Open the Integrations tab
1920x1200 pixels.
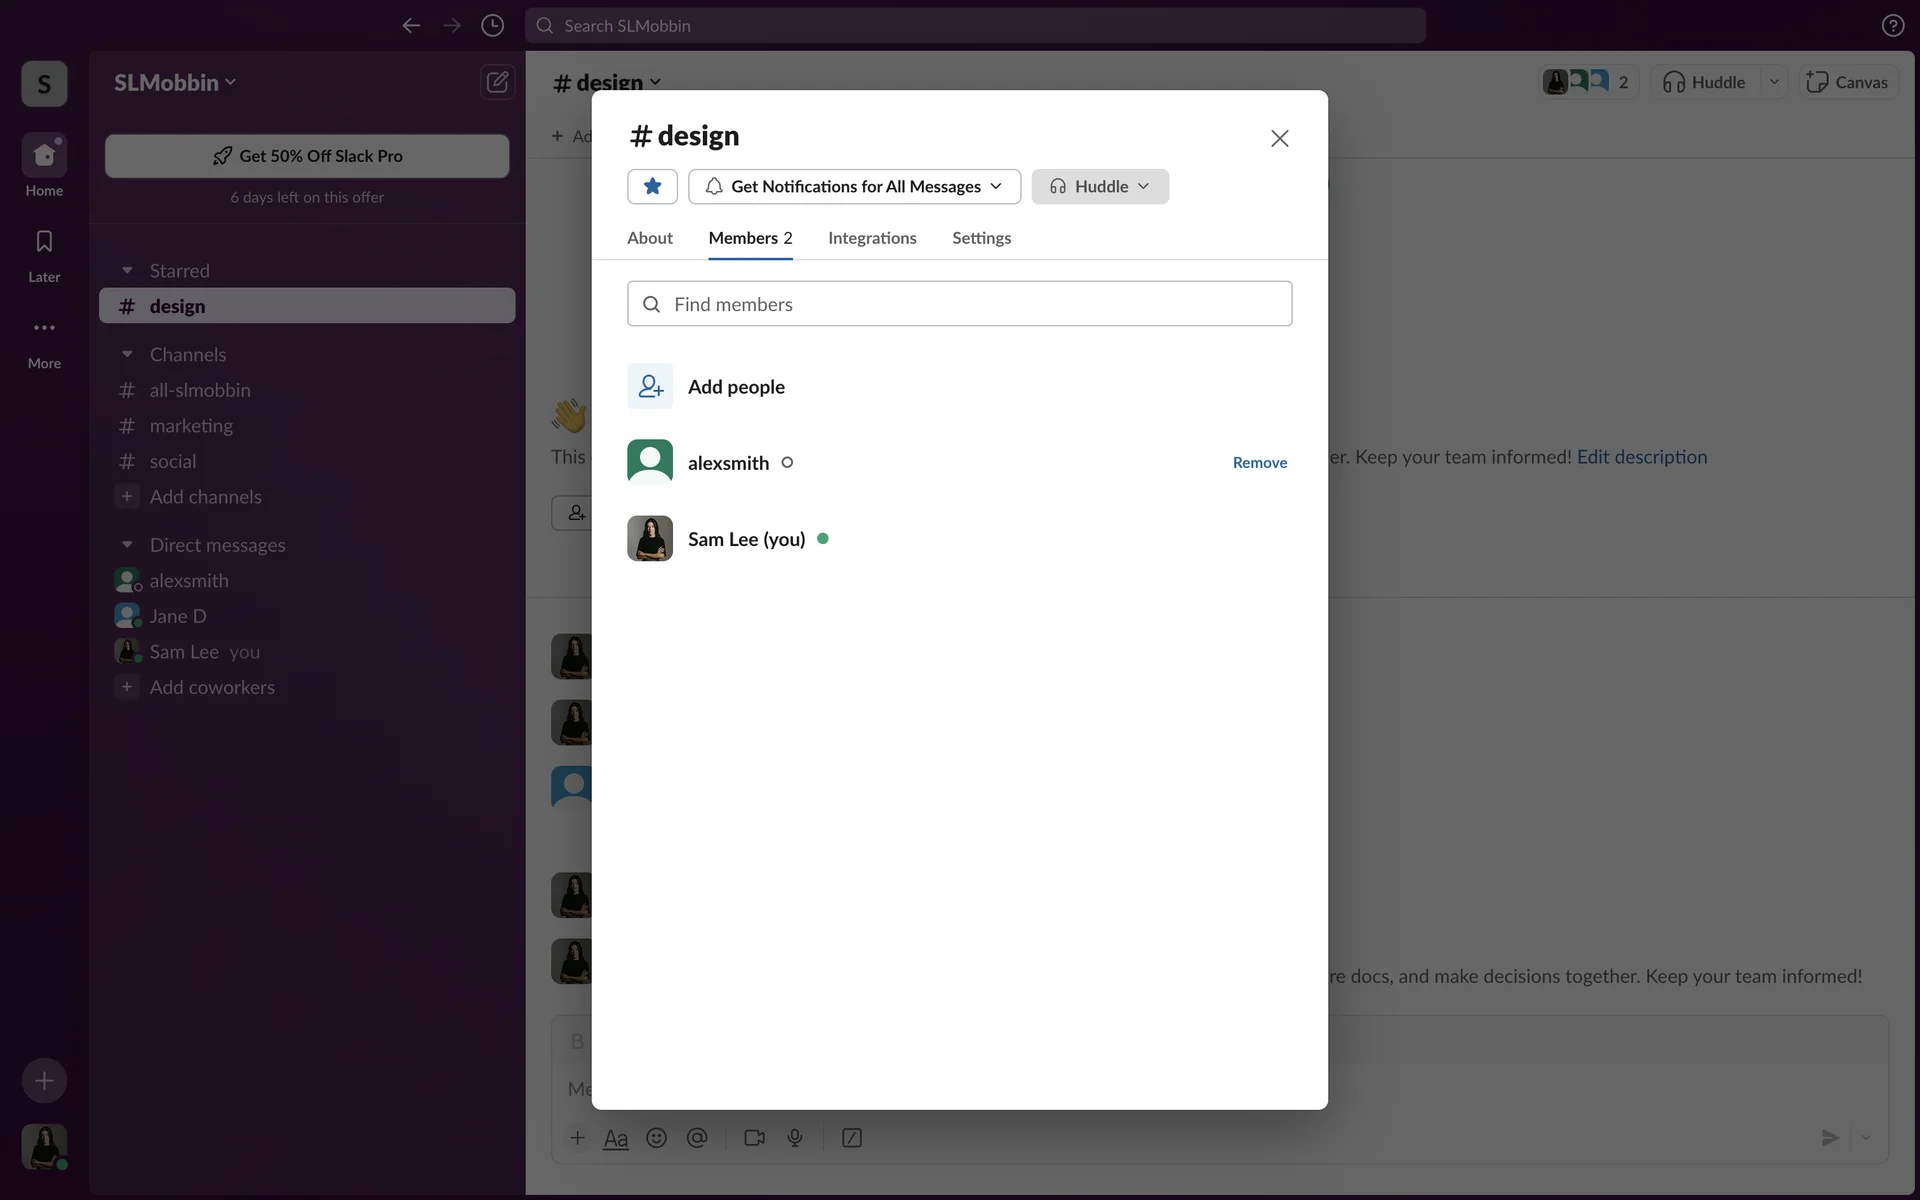[x=871, y=238]
